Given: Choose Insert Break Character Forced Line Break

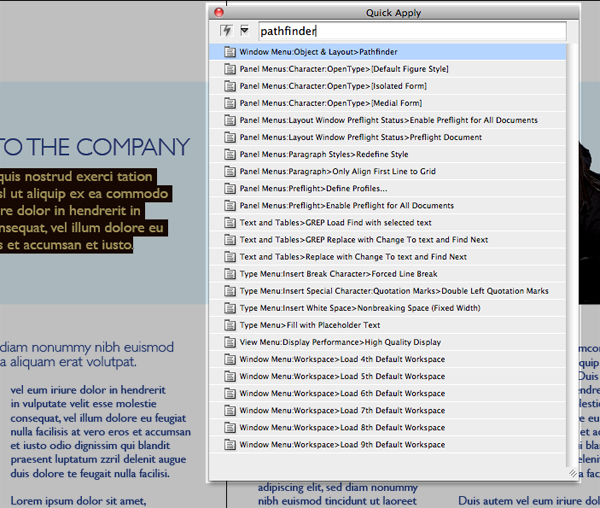Looking at the screenshot, I should [338, 274].
